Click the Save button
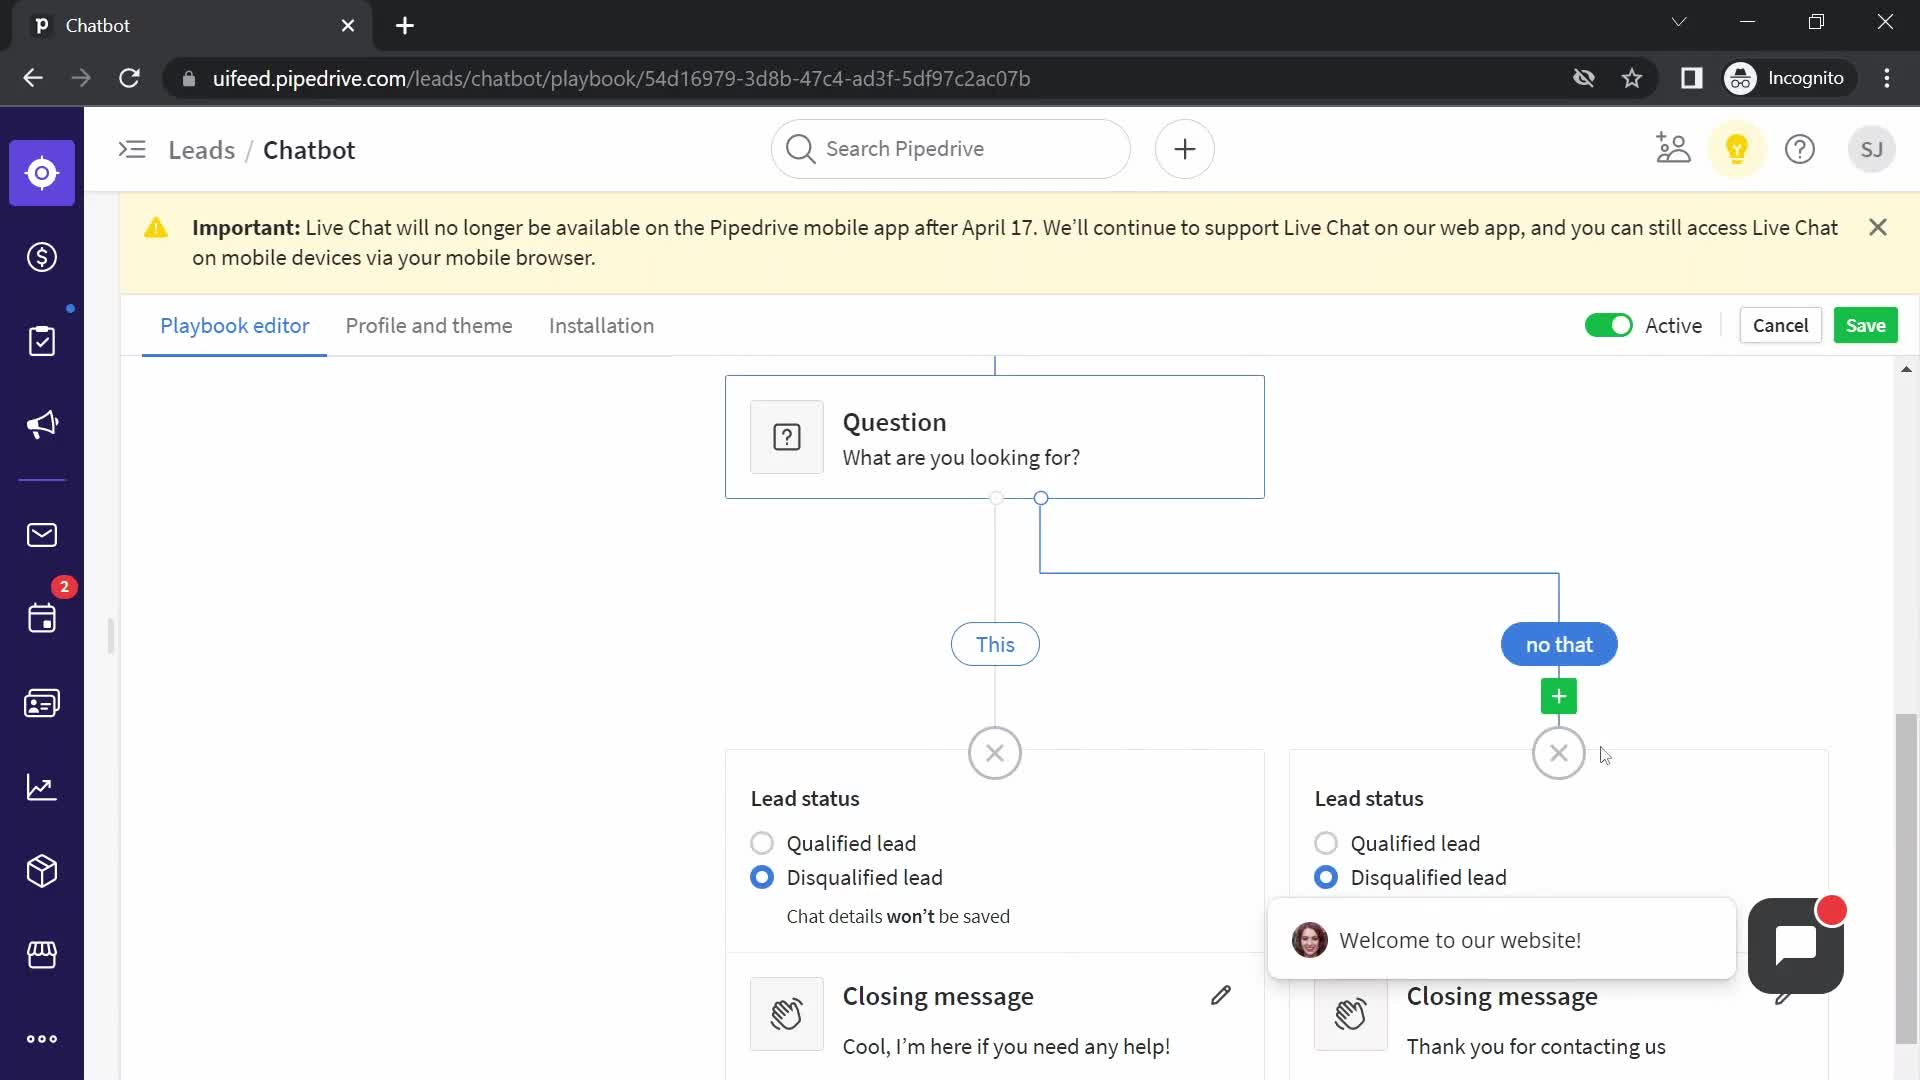The height and width of the screenshot is (1080, 1920). tap(1865, 326)
